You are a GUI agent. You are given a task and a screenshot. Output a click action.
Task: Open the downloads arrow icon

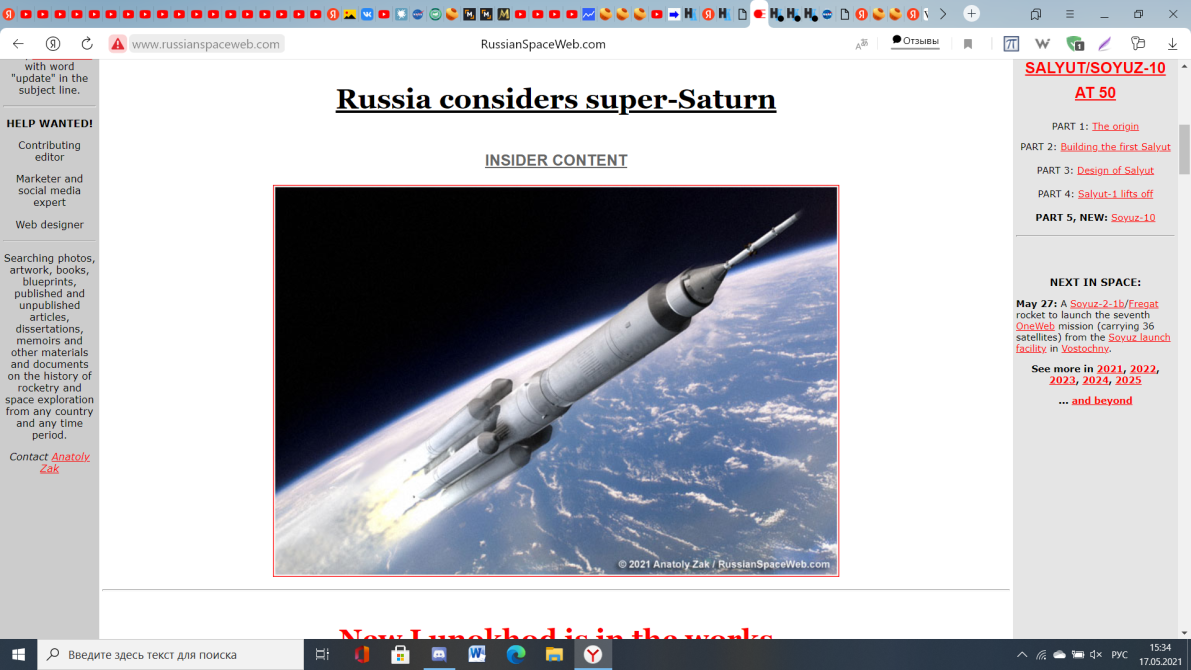[1172, 44]
